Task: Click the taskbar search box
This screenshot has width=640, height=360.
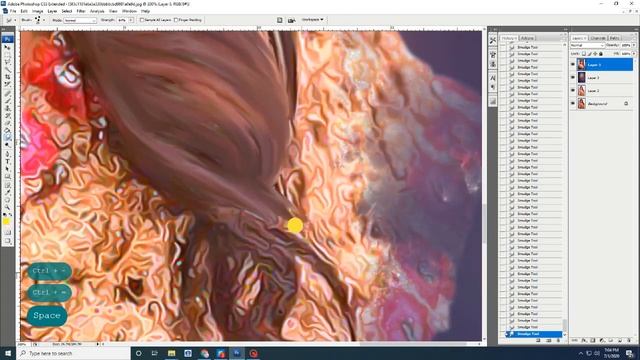Action: pos(73,353)
